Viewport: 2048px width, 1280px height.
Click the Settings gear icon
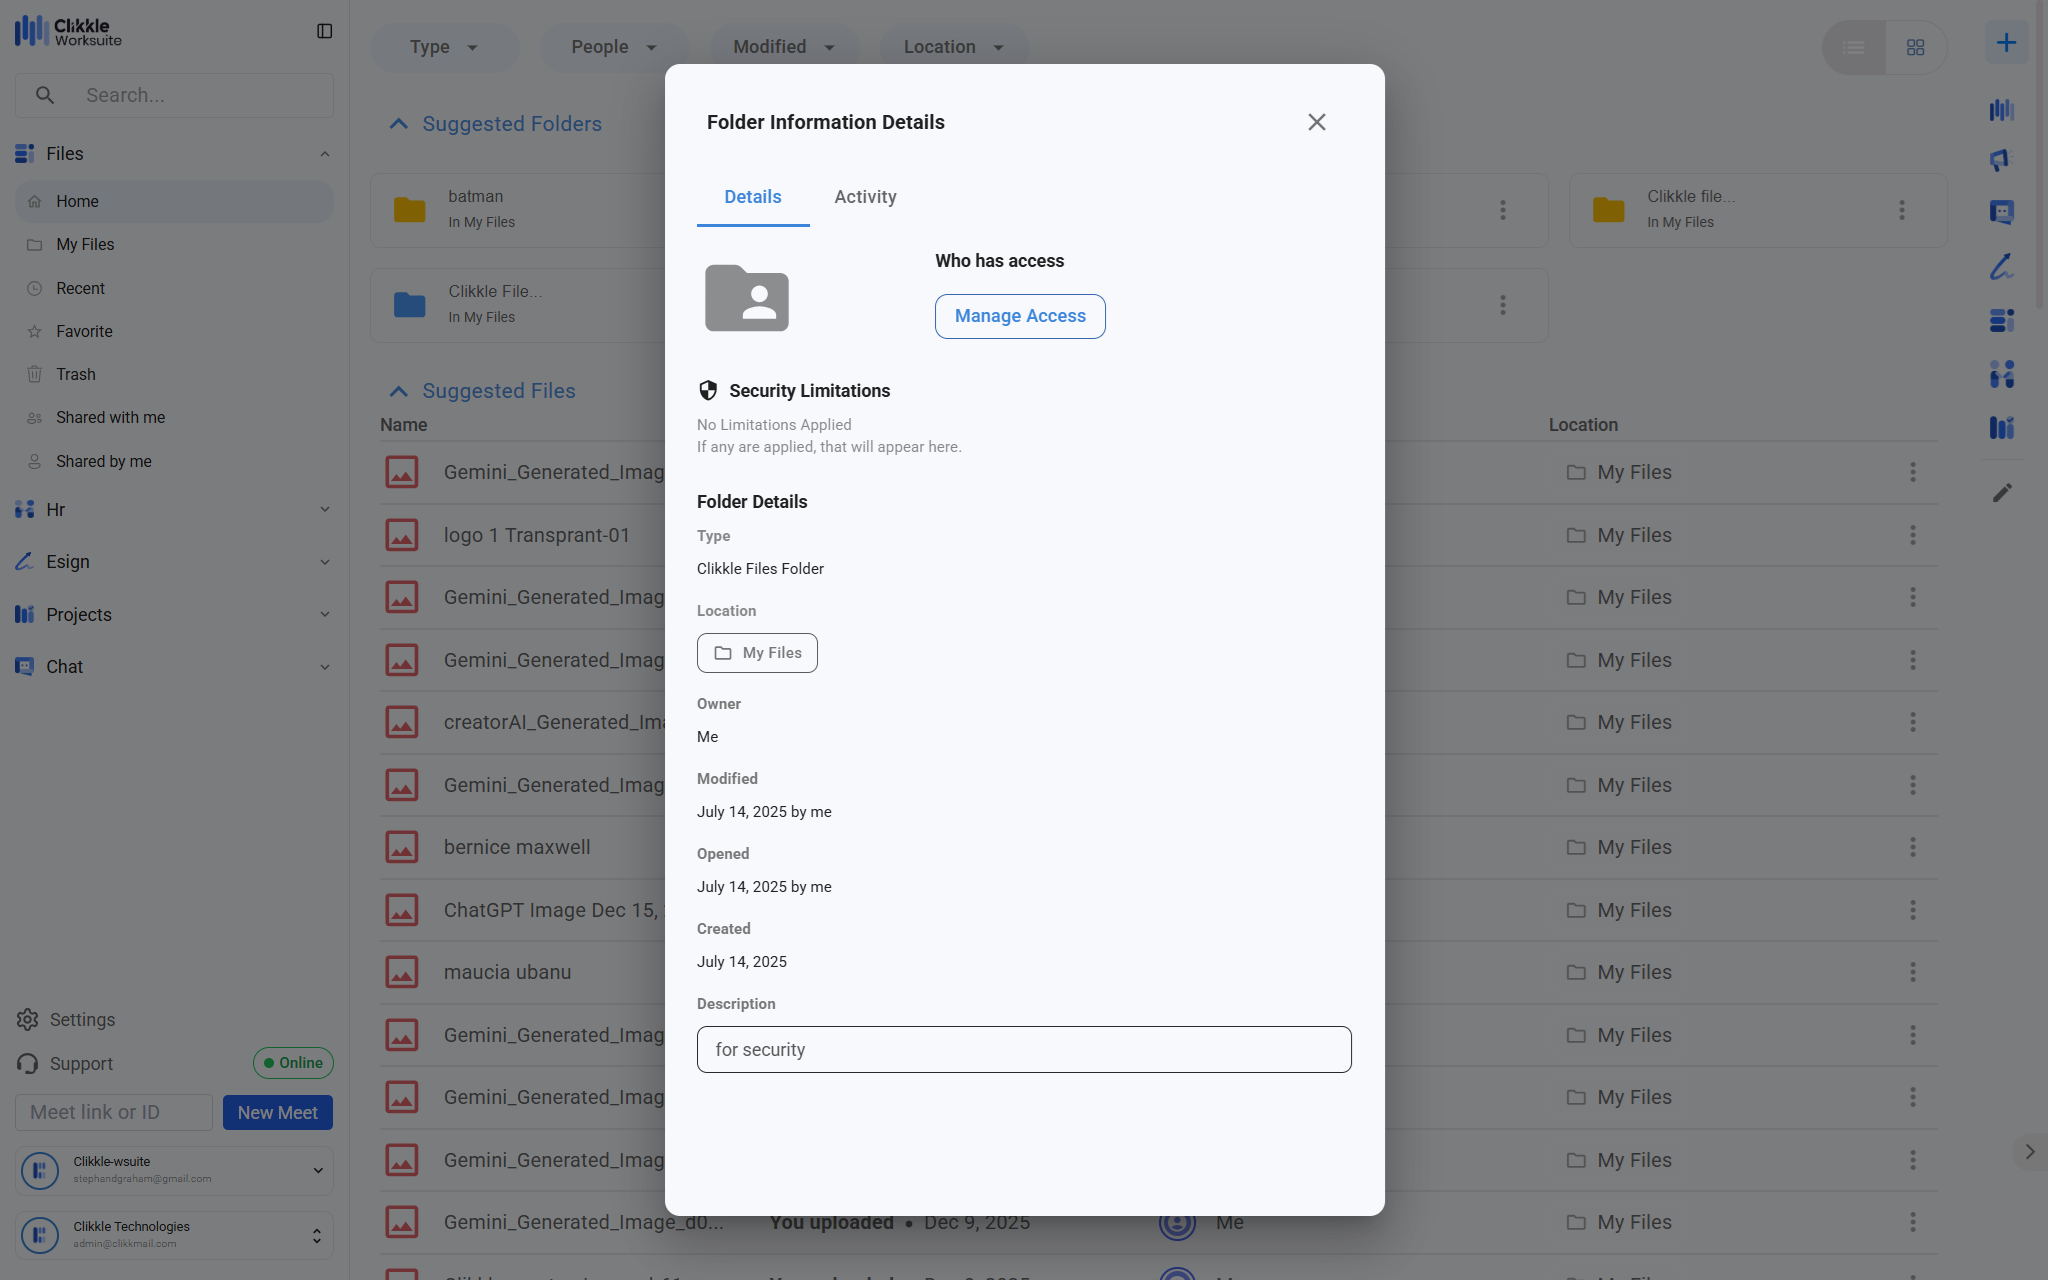click(x=28, y=1019)
